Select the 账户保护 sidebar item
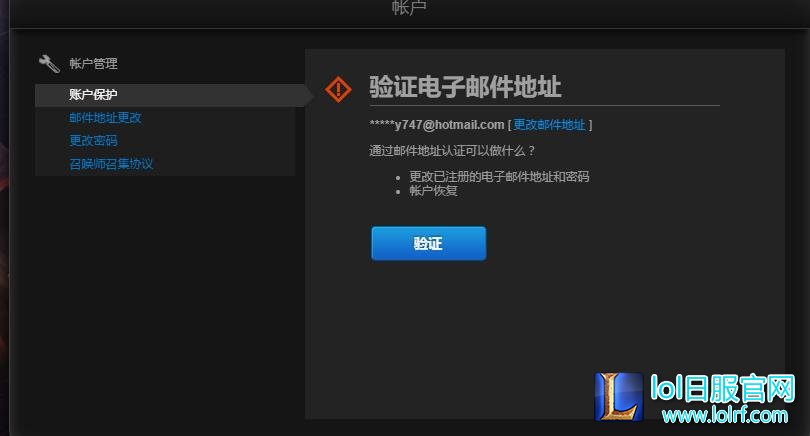This screenshot has width=810, height=436. pos(93,95)
